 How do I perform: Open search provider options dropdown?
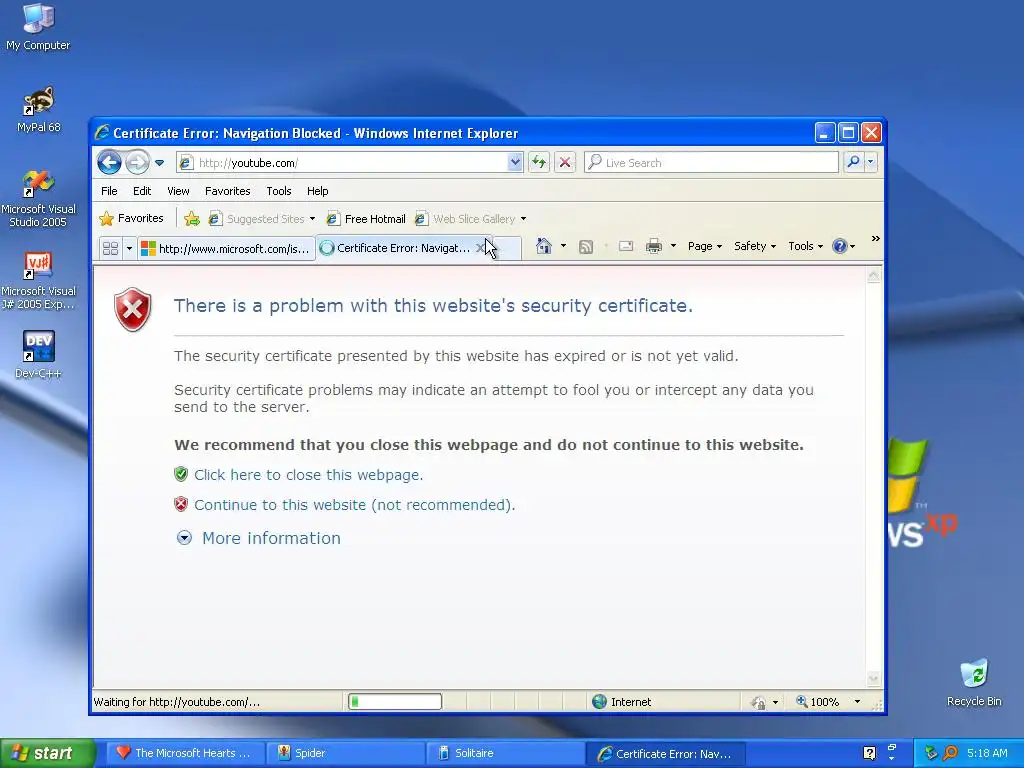coord(871,162)
